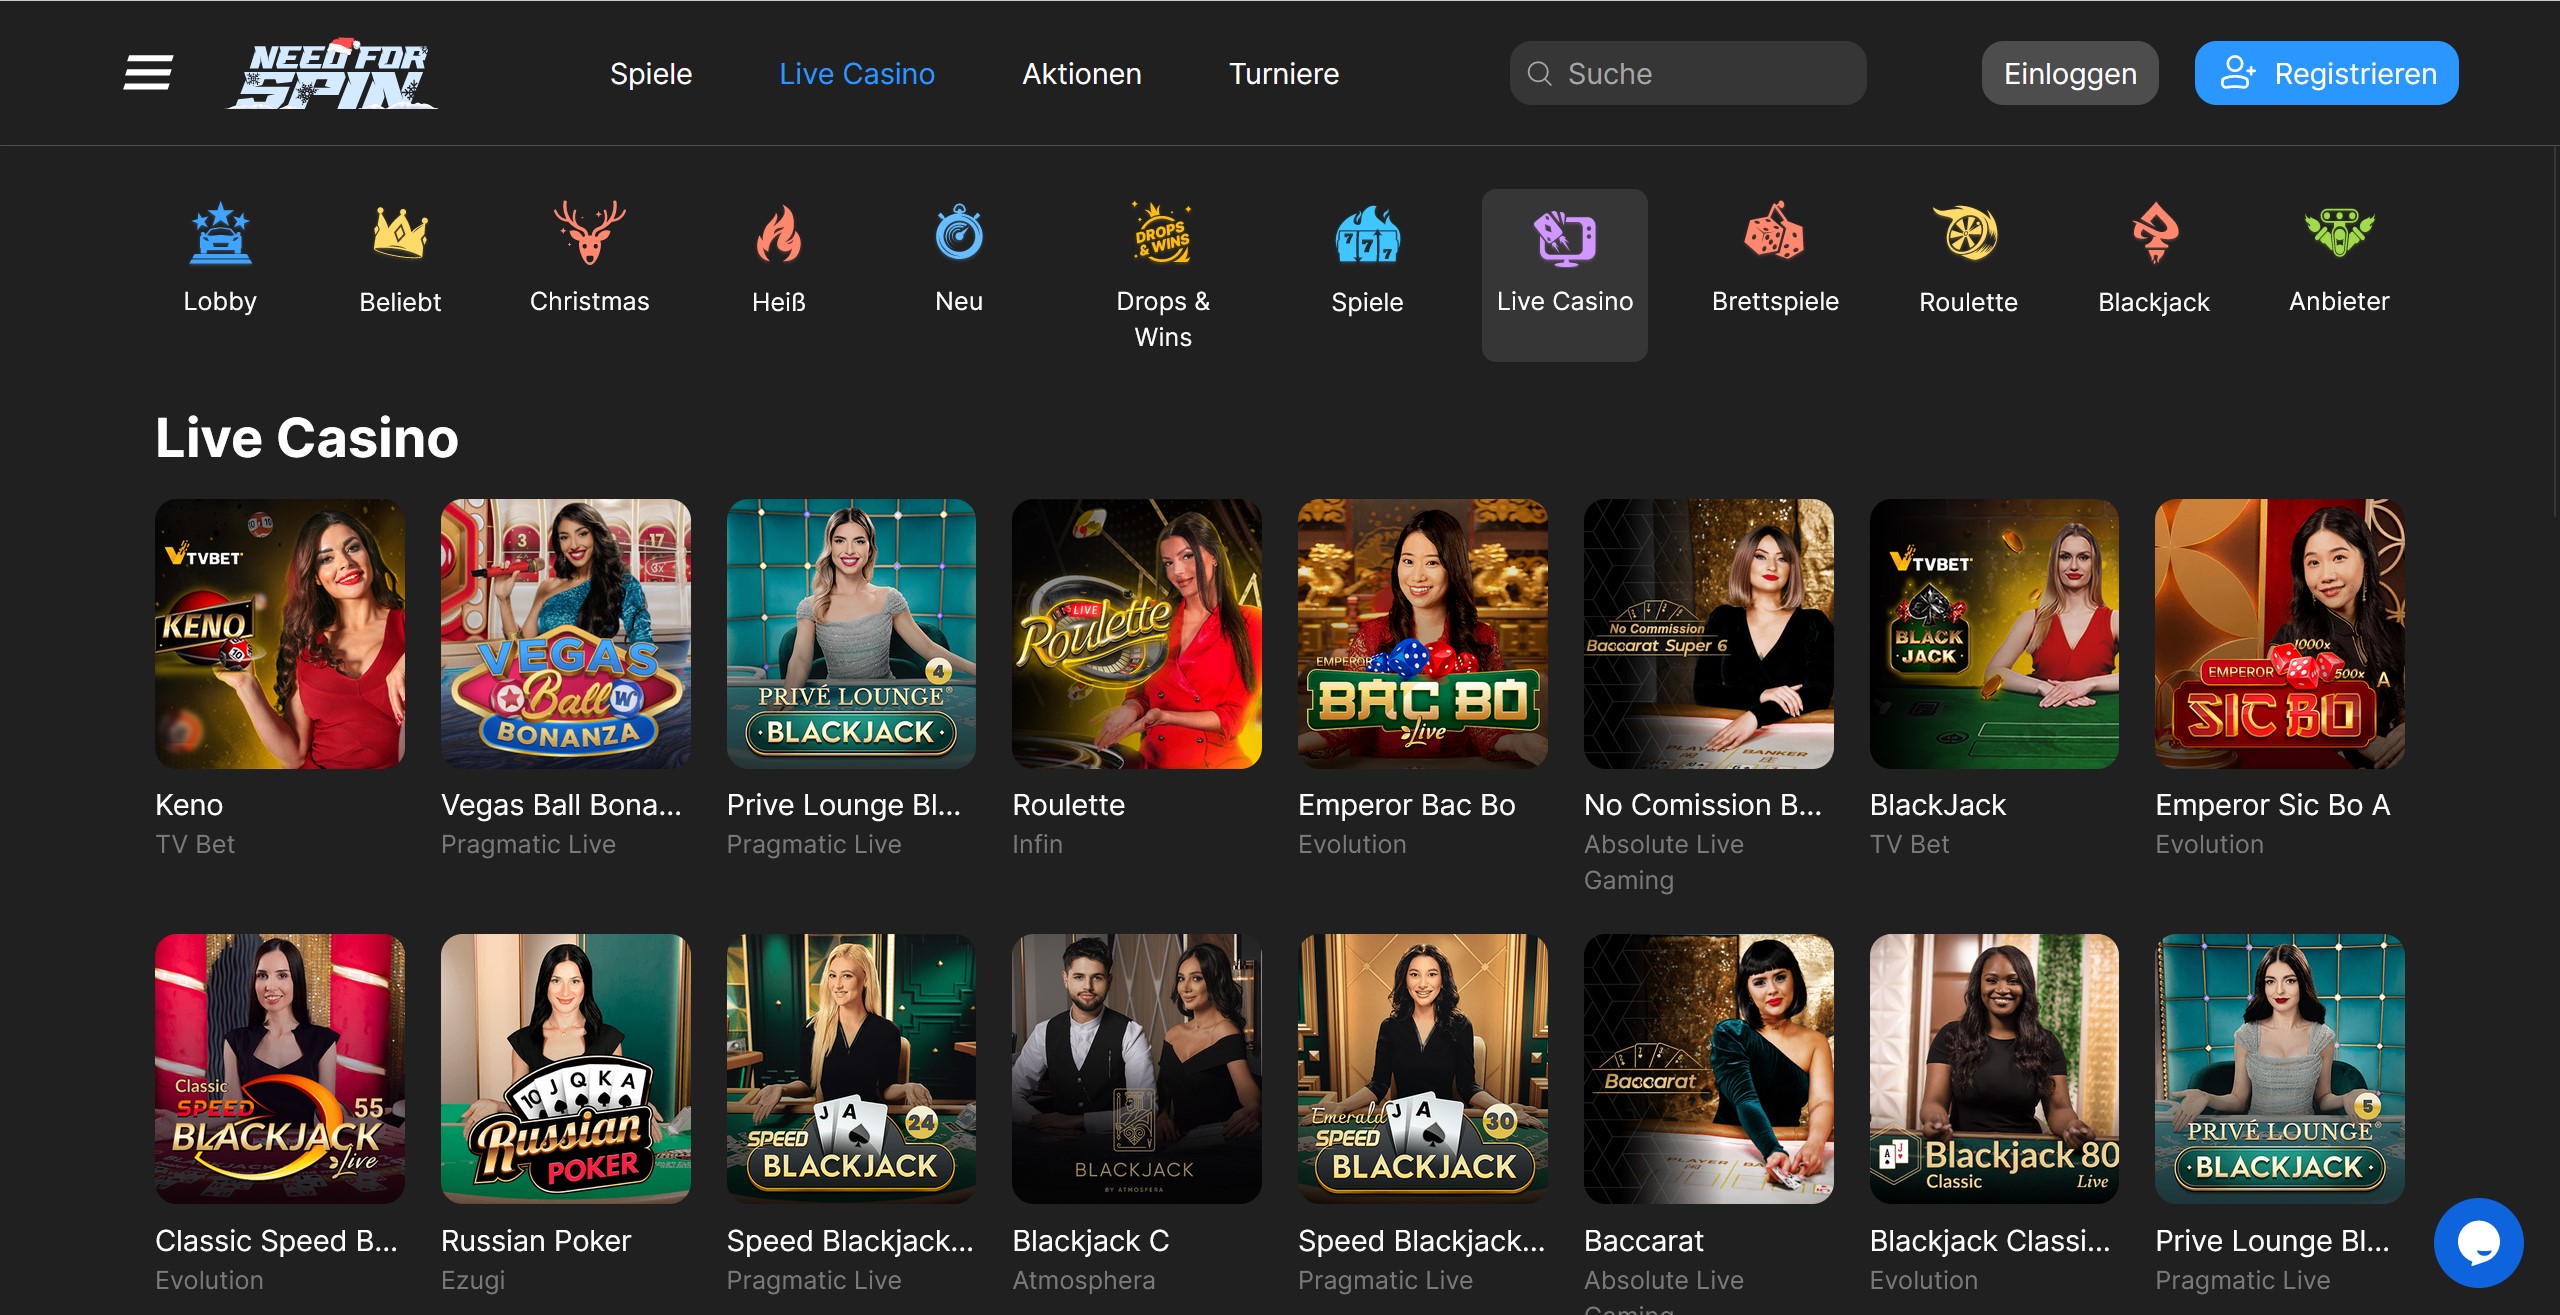Open the Keno TV Bet game
2560x1315 pixels.
pos(280,634)
